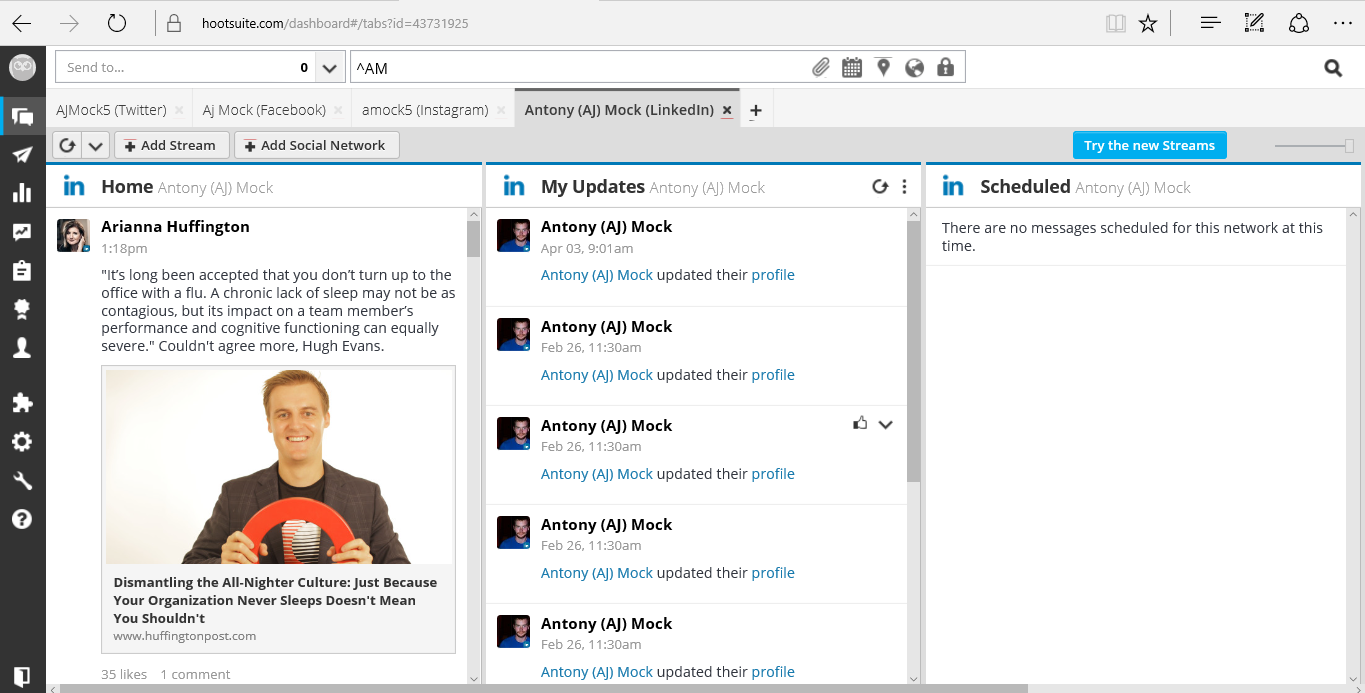Expand options chevron on third update
Viewport: 1365px width, 693px height.
tap(885, 424)
